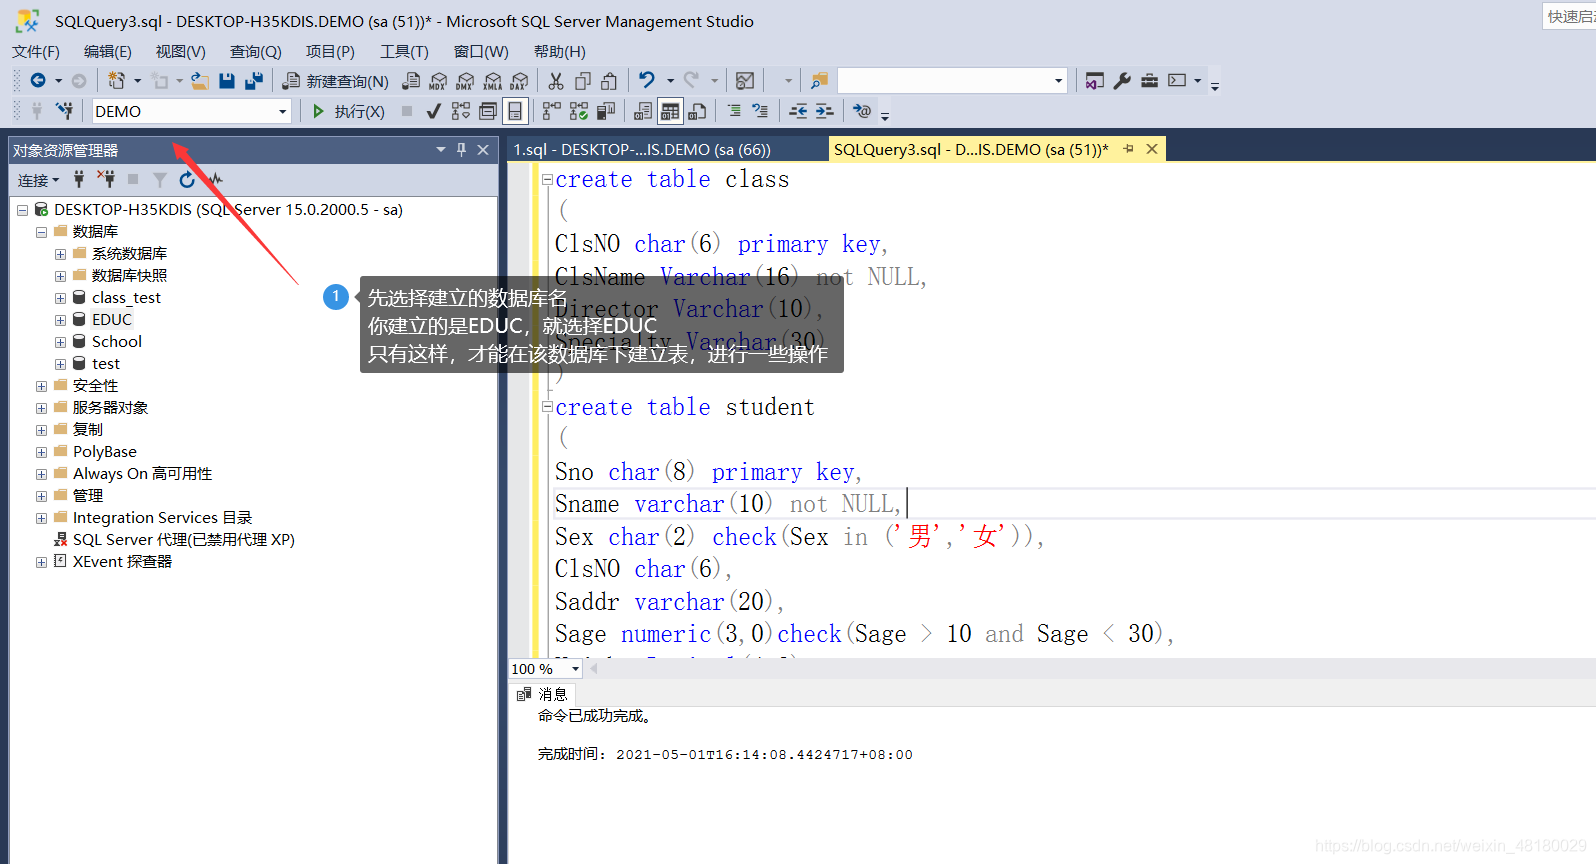Toggle Include Client Statistics icon
The height and width of the screenshot is (864, 1596).
point(605,111)
